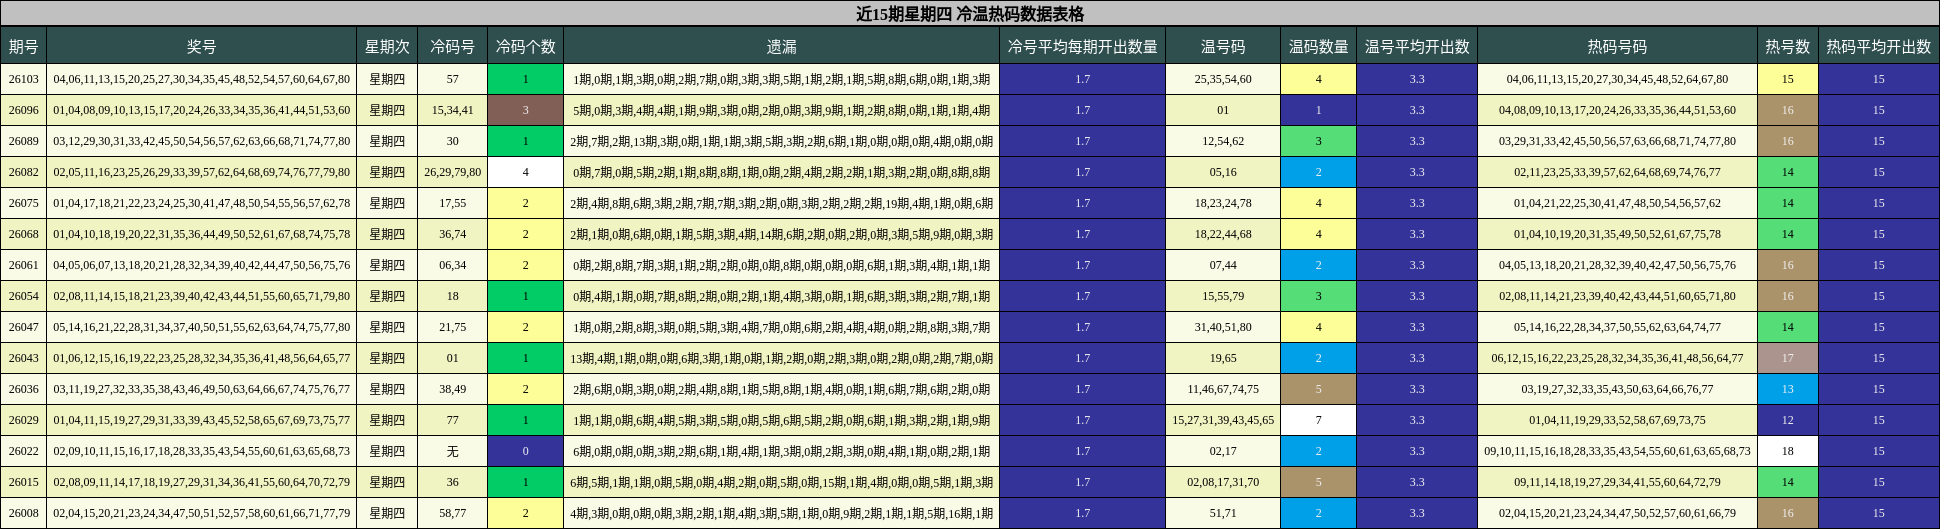
Task: Select cold number cell 36,74
Action: (452, 234)
